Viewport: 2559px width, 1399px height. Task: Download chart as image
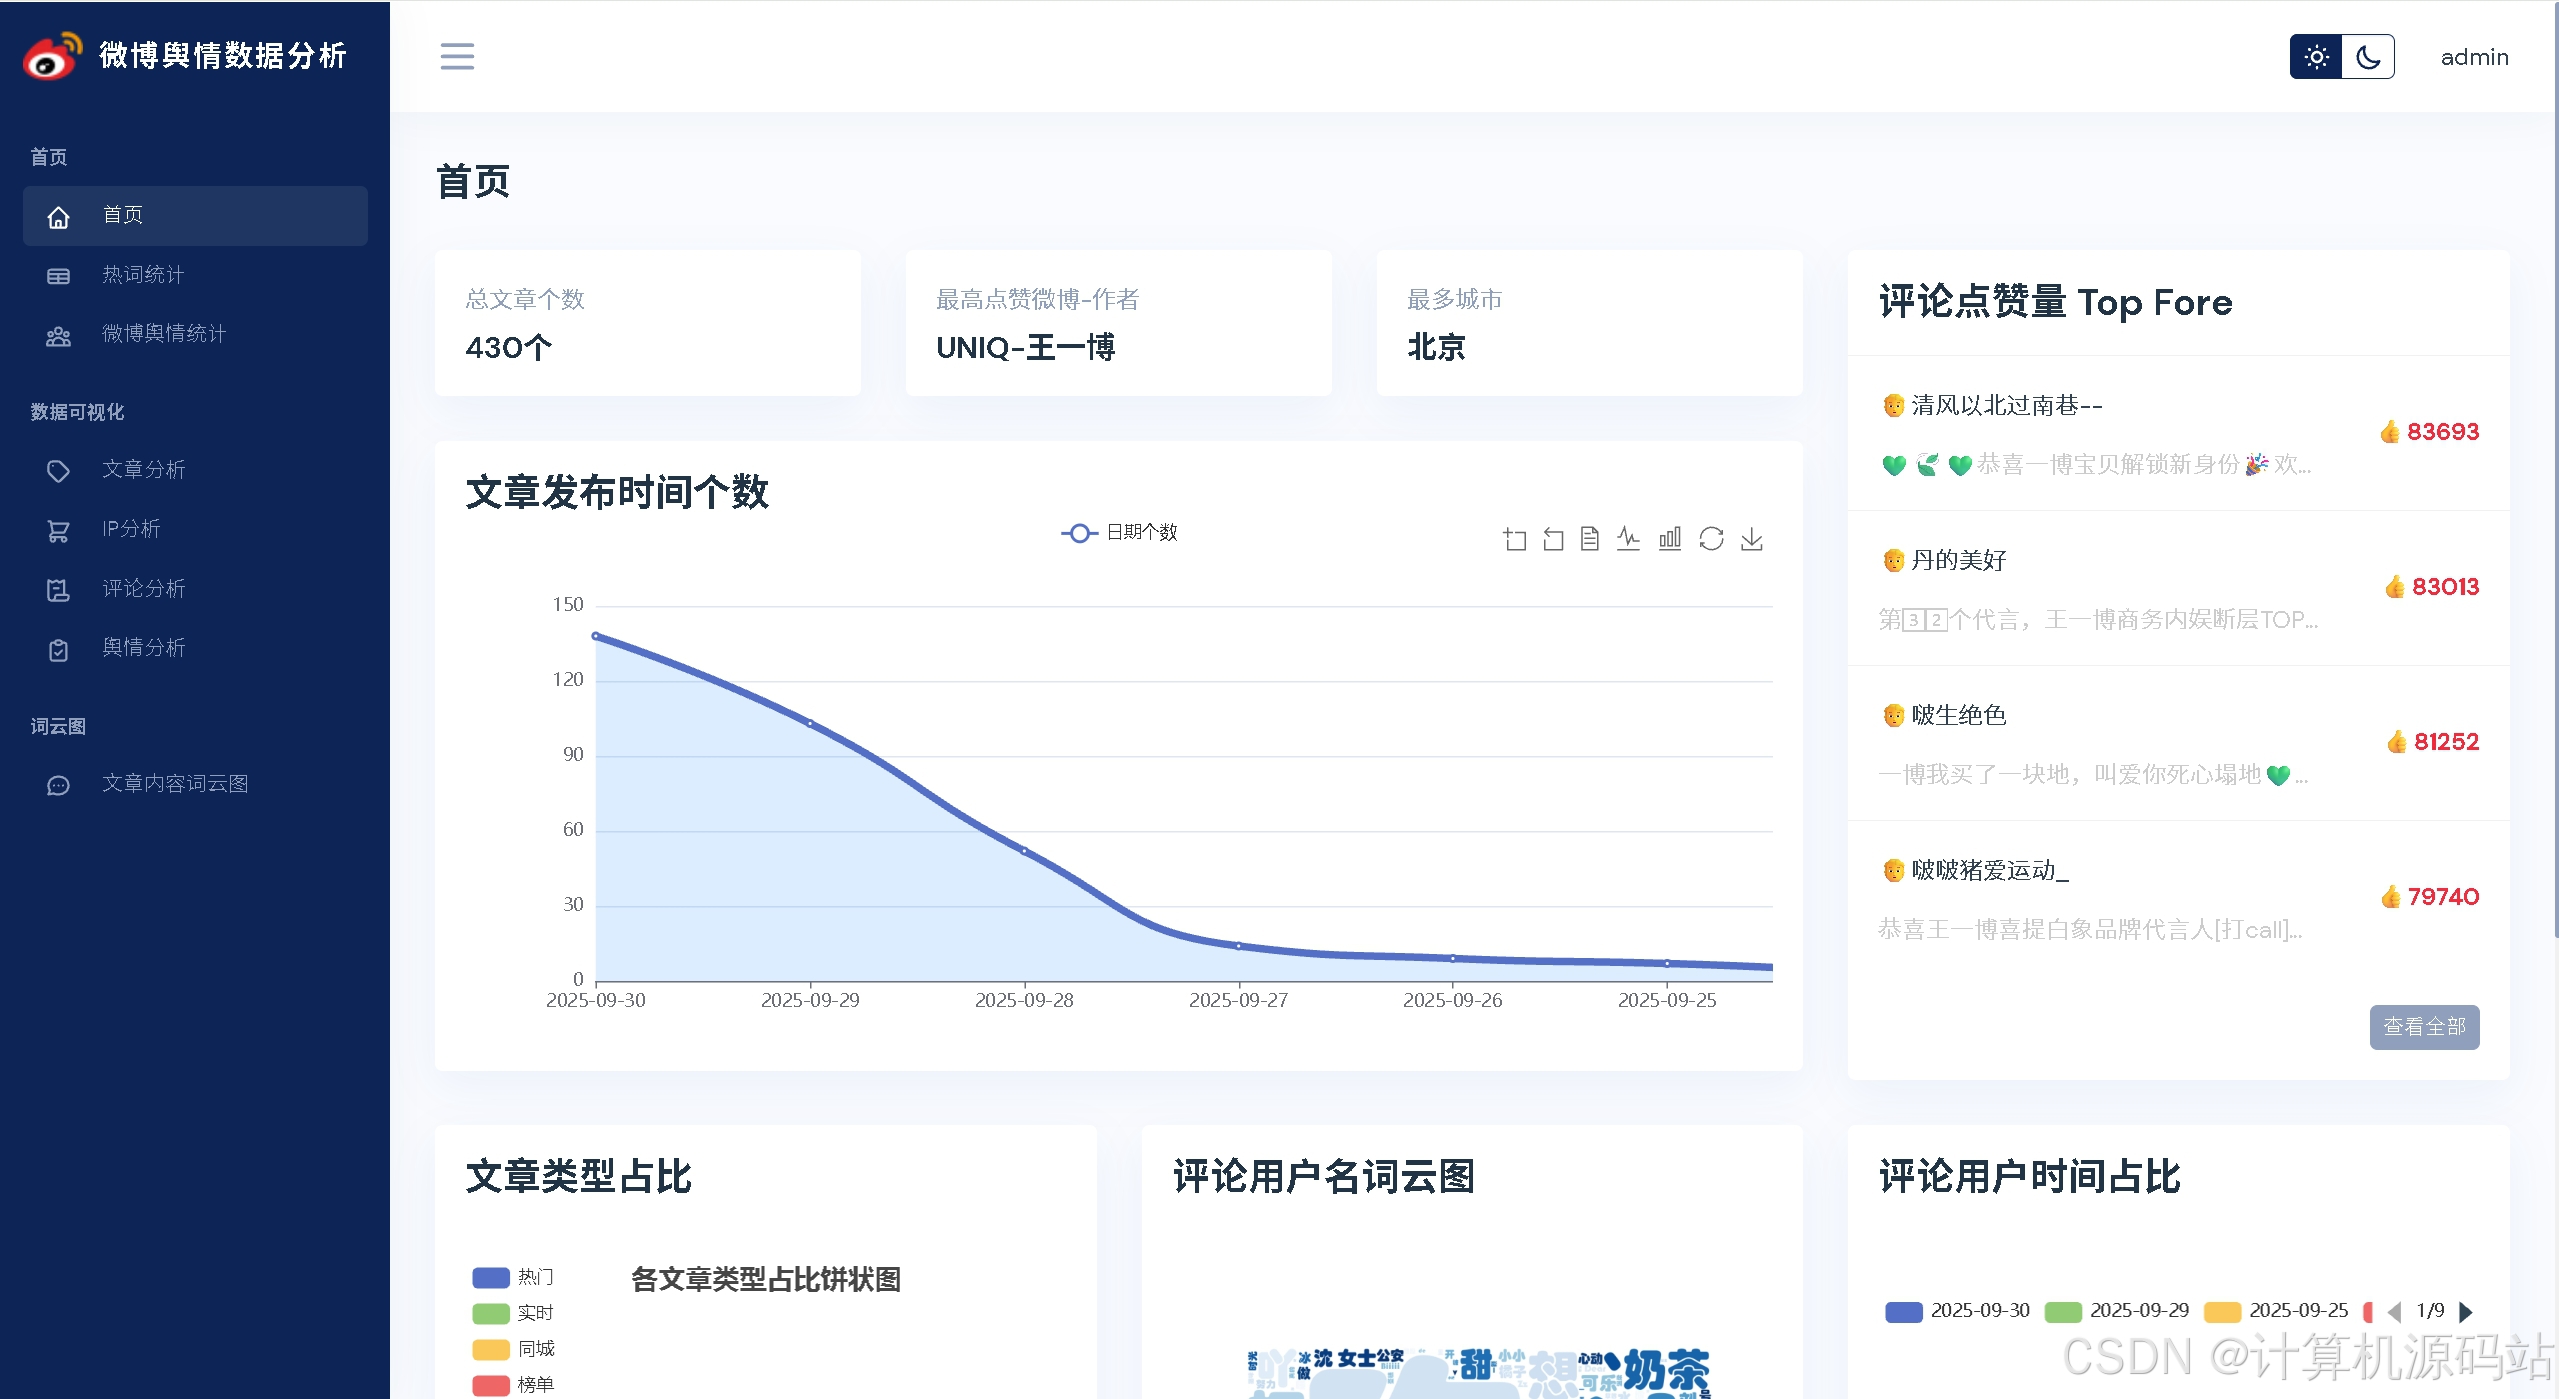point(1751,539)
